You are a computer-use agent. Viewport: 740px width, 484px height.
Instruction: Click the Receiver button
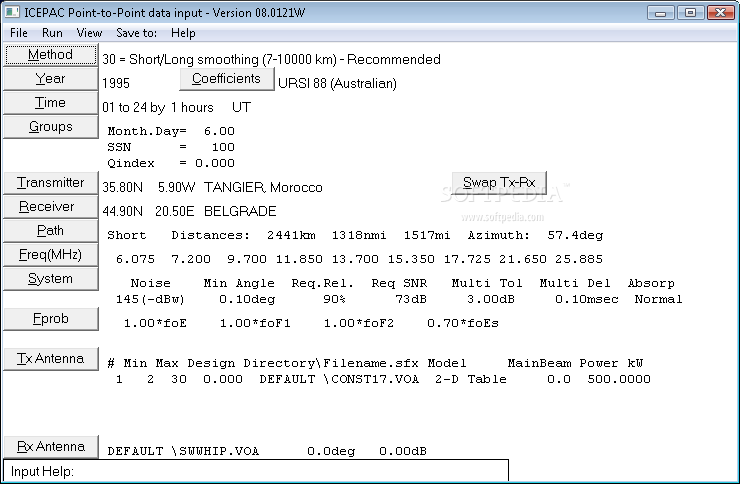pyautogui.click(x=50, y=207)
